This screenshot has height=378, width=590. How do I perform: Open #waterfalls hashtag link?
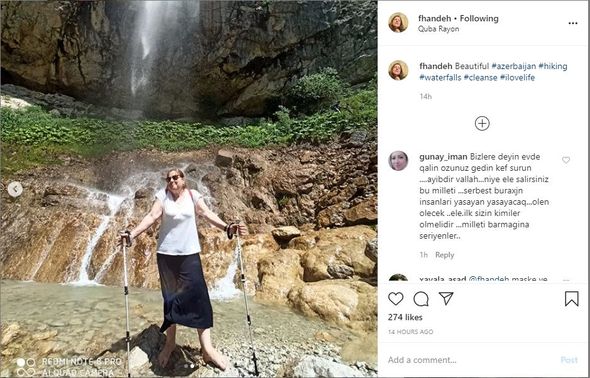(x=440, y=77)
